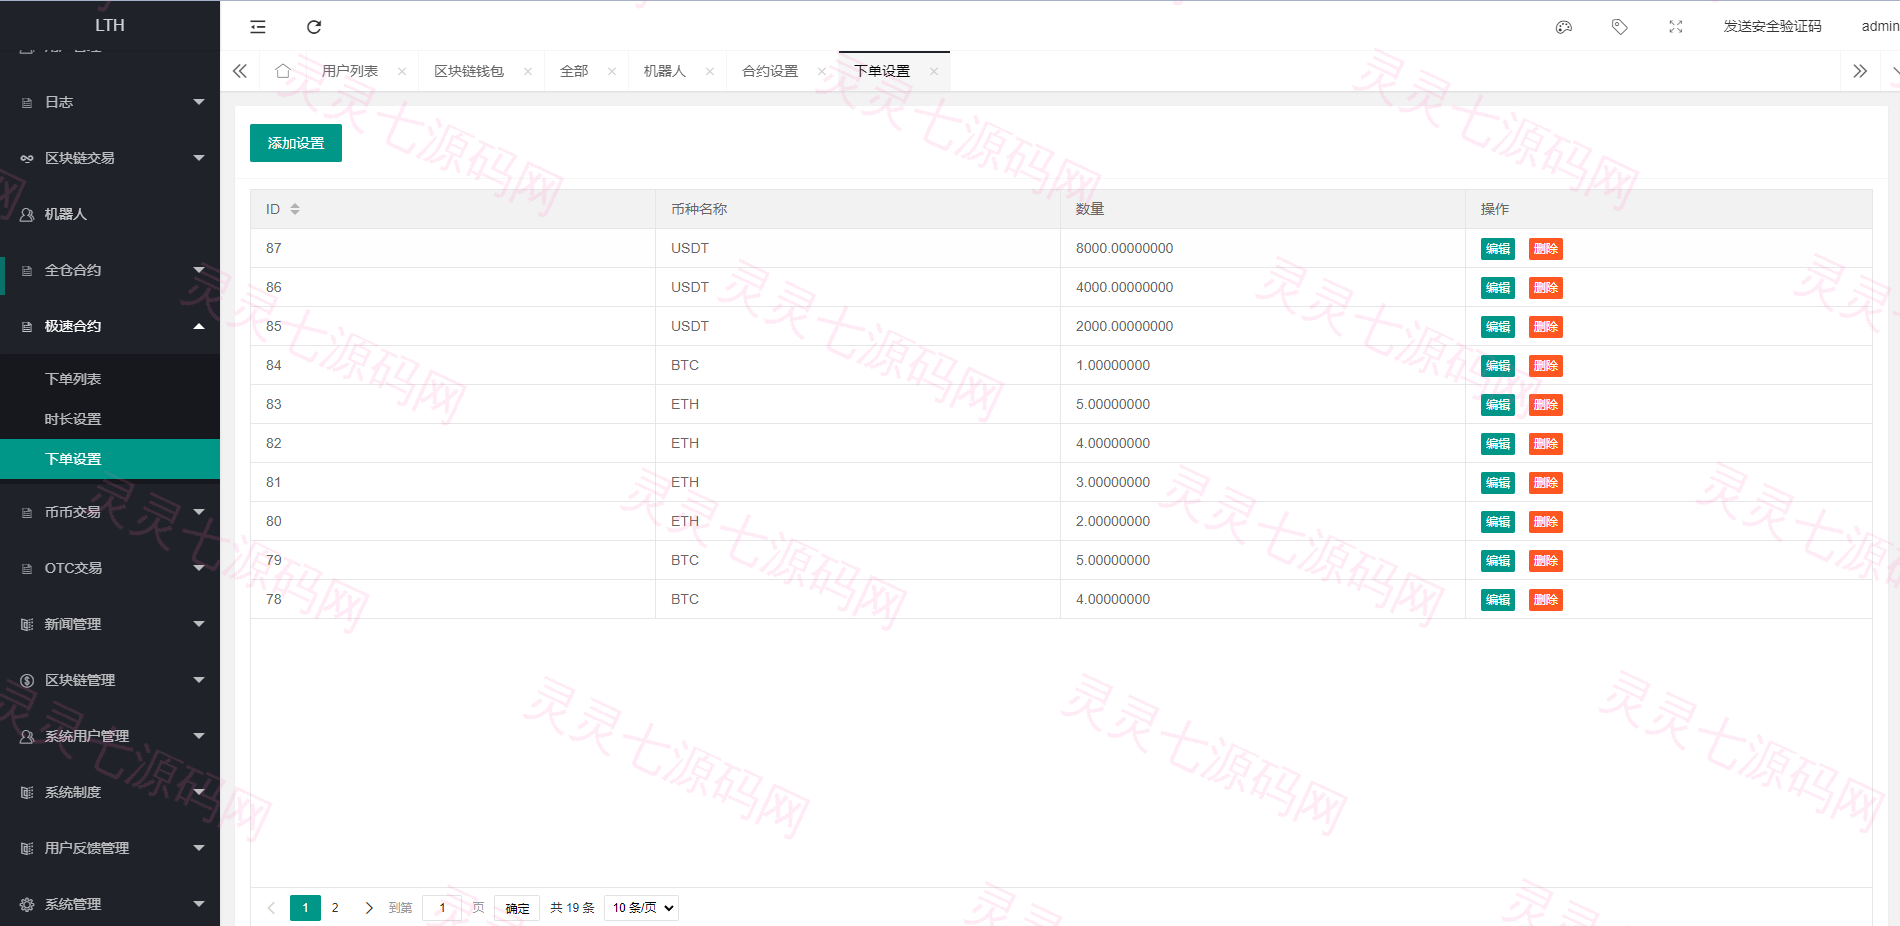Viewport: 1900px width, 926px height.
Task: Switch to 区块链钱包 tab
Action: coord(469,71)
